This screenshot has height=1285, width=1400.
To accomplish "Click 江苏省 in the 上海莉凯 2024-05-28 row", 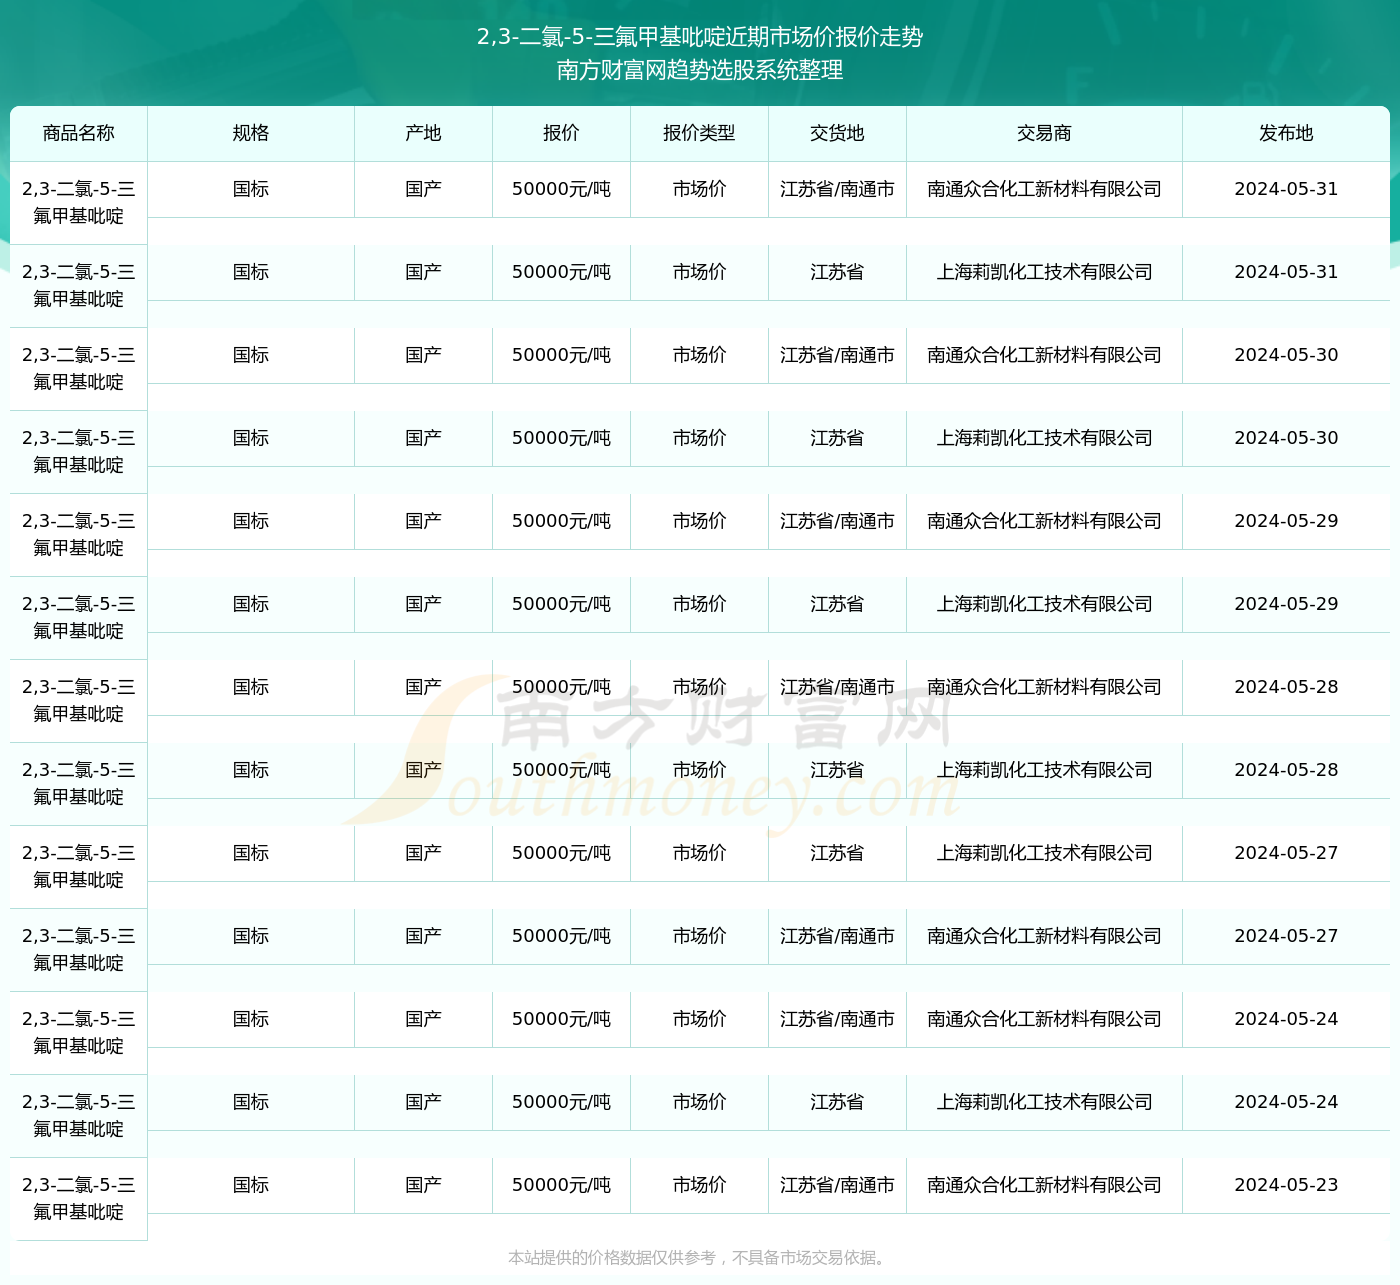I will [837, 770].
